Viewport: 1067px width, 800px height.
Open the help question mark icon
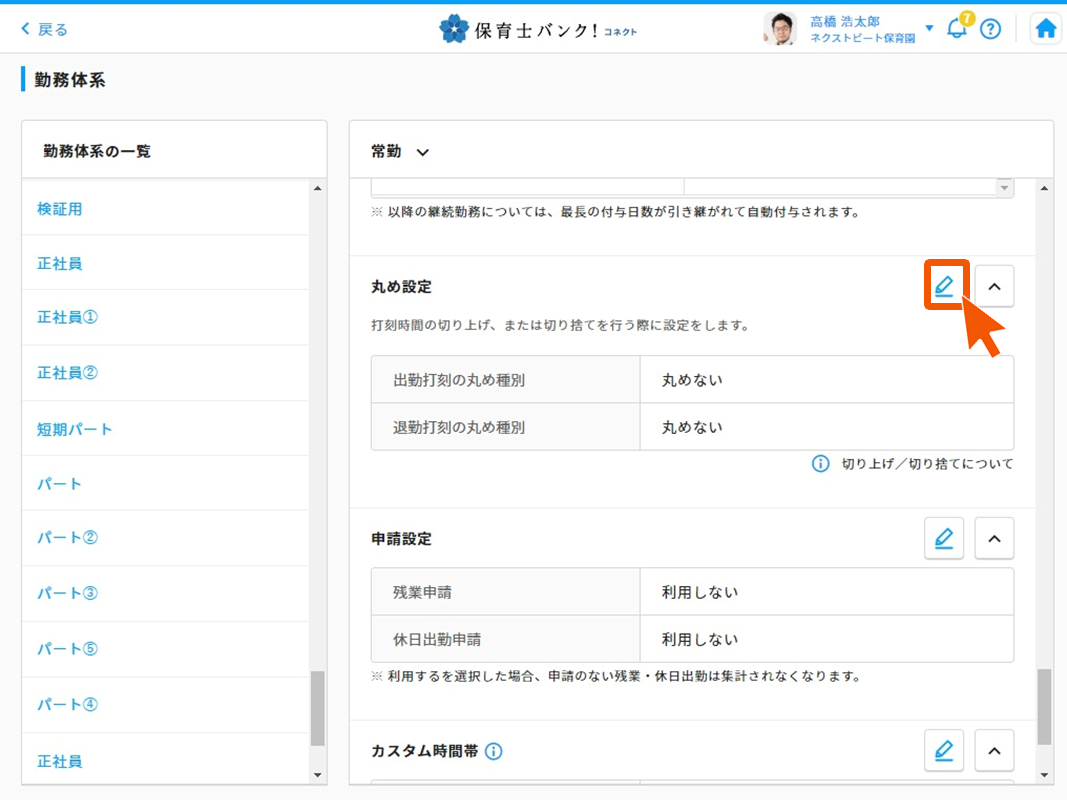pos(990,29)
